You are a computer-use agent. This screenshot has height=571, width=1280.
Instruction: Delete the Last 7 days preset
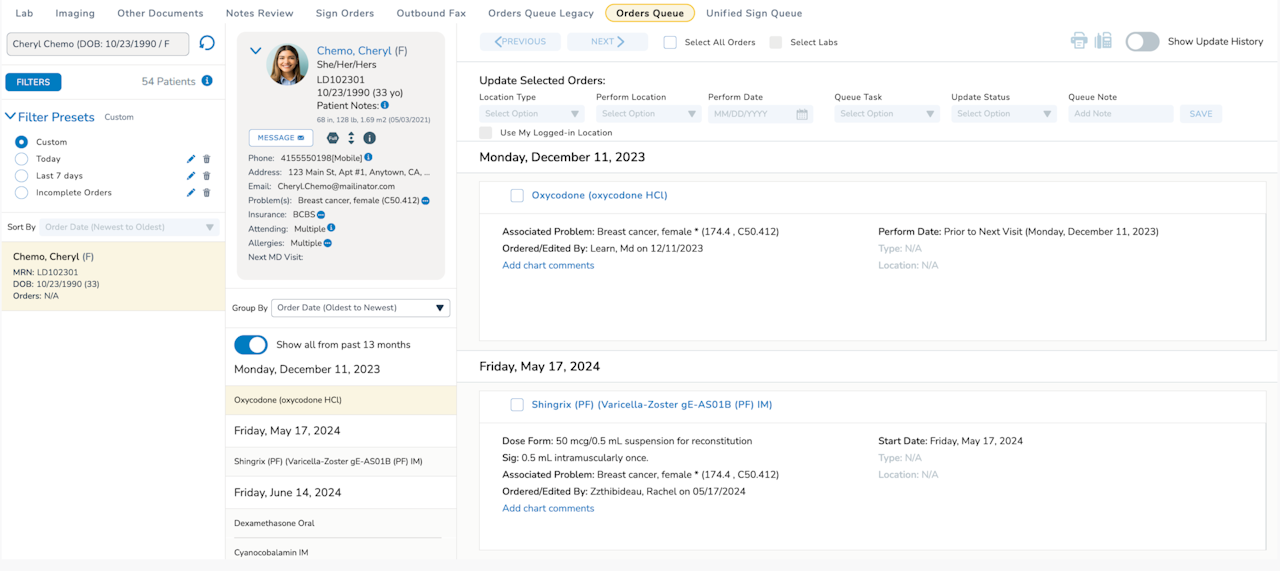207,176
